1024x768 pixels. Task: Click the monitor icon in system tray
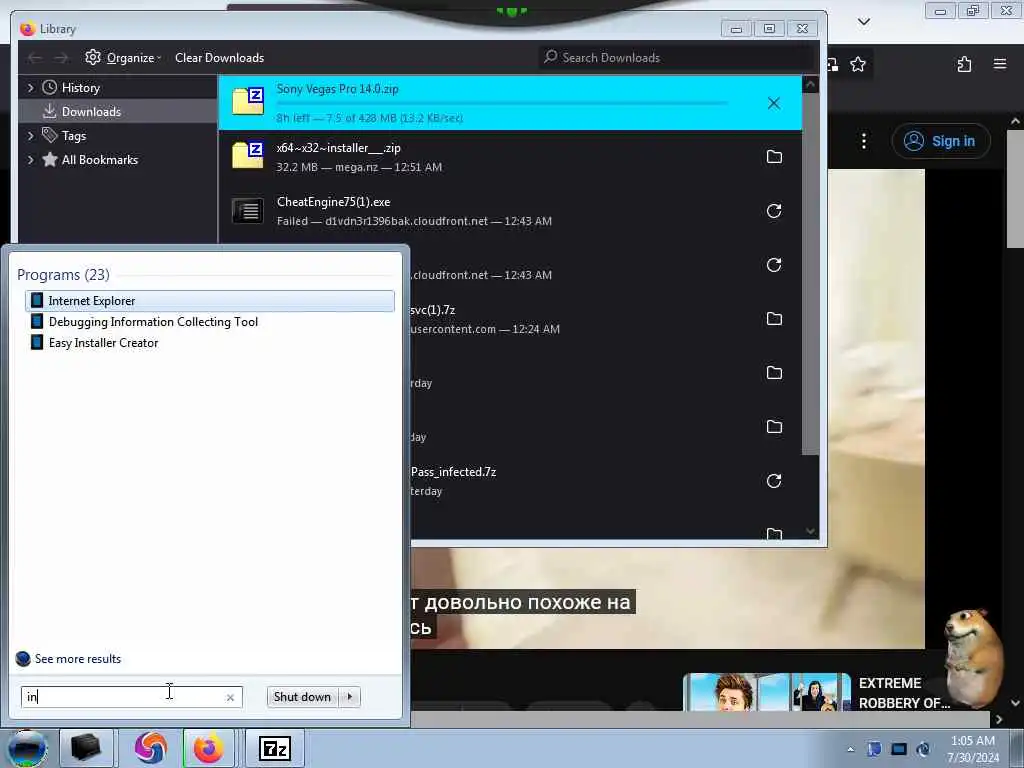(899, 749)
